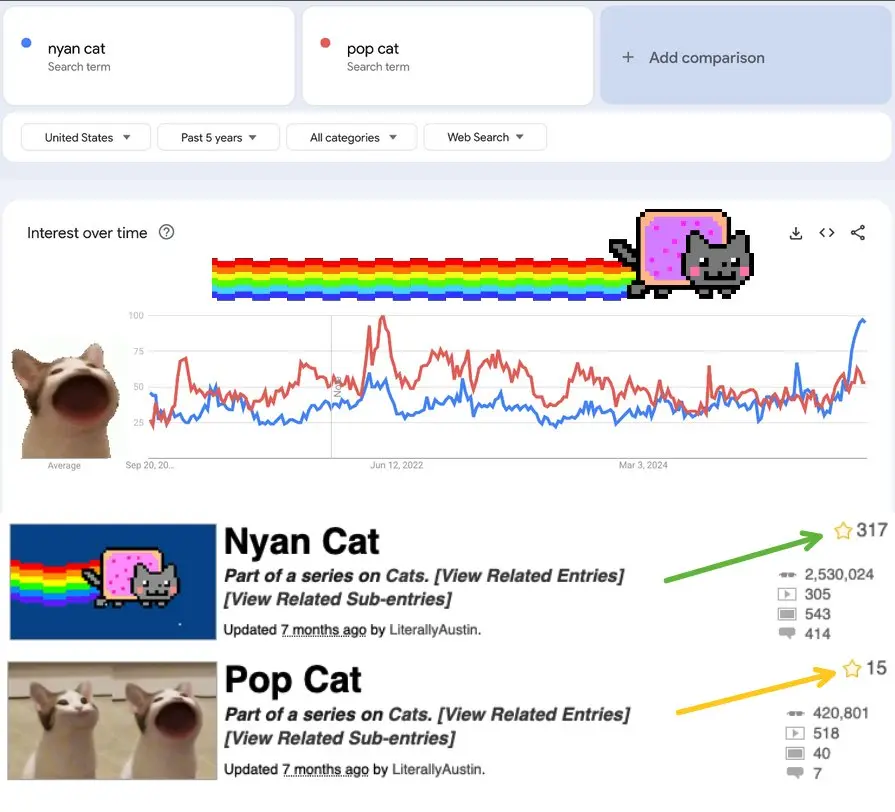The image size is (895, 812).
Task: Click View Related Sub-entries under Pop Cat
Action: click(340, 738)
